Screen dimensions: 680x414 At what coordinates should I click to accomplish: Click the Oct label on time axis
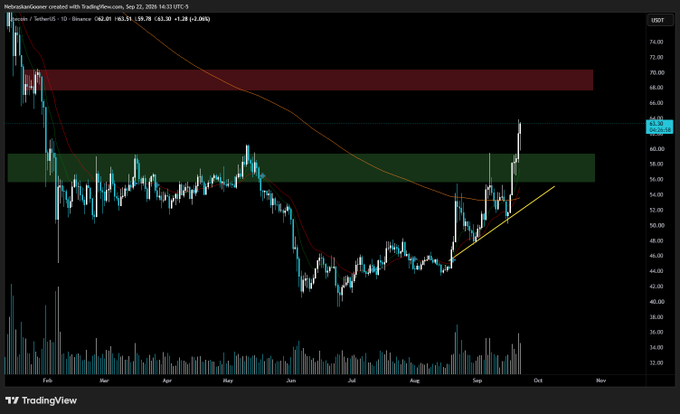538,381
